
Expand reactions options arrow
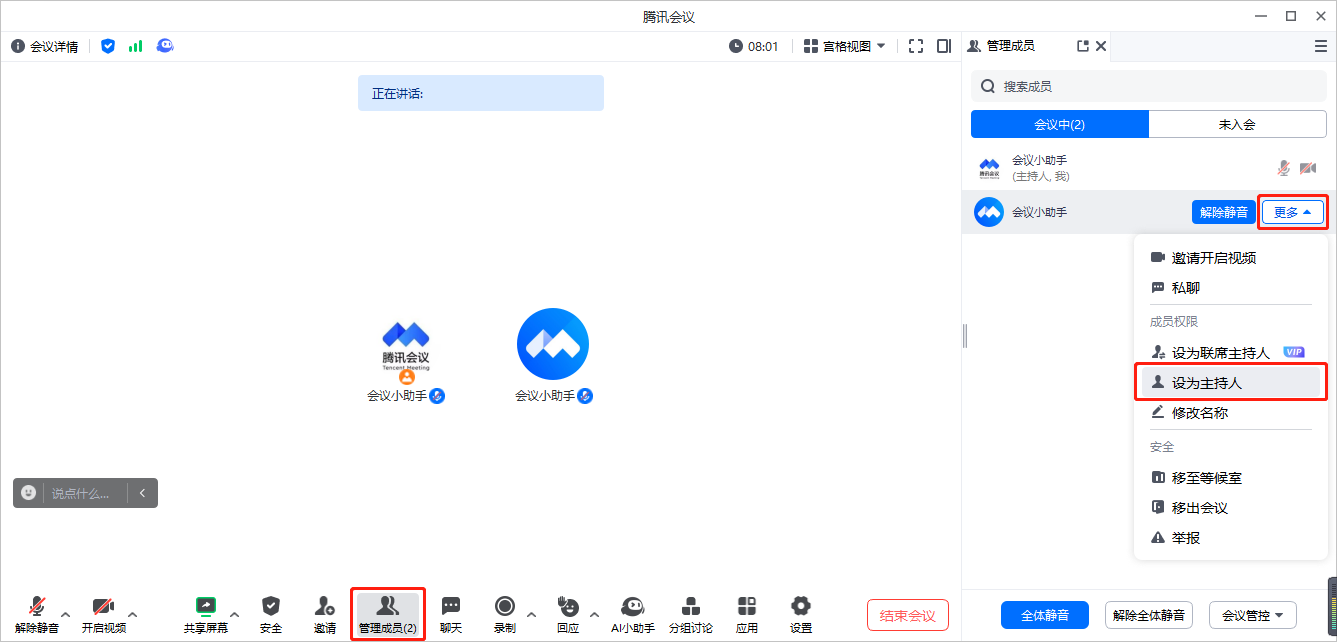pyautogui.click(x=594, y=614)
